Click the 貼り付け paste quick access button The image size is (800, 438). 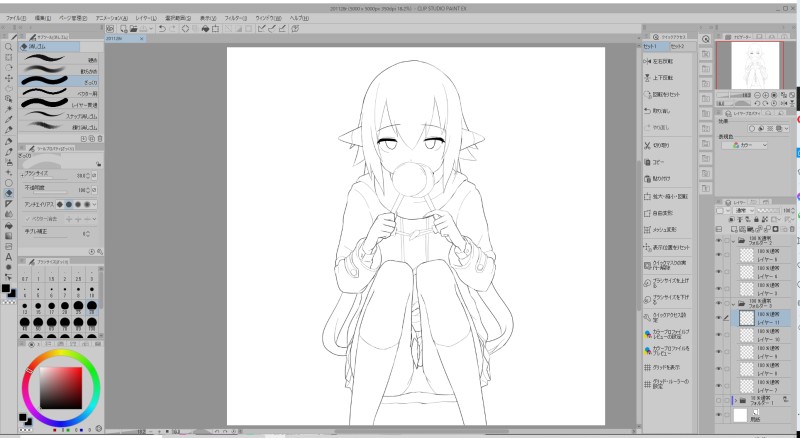click(666, 179)
